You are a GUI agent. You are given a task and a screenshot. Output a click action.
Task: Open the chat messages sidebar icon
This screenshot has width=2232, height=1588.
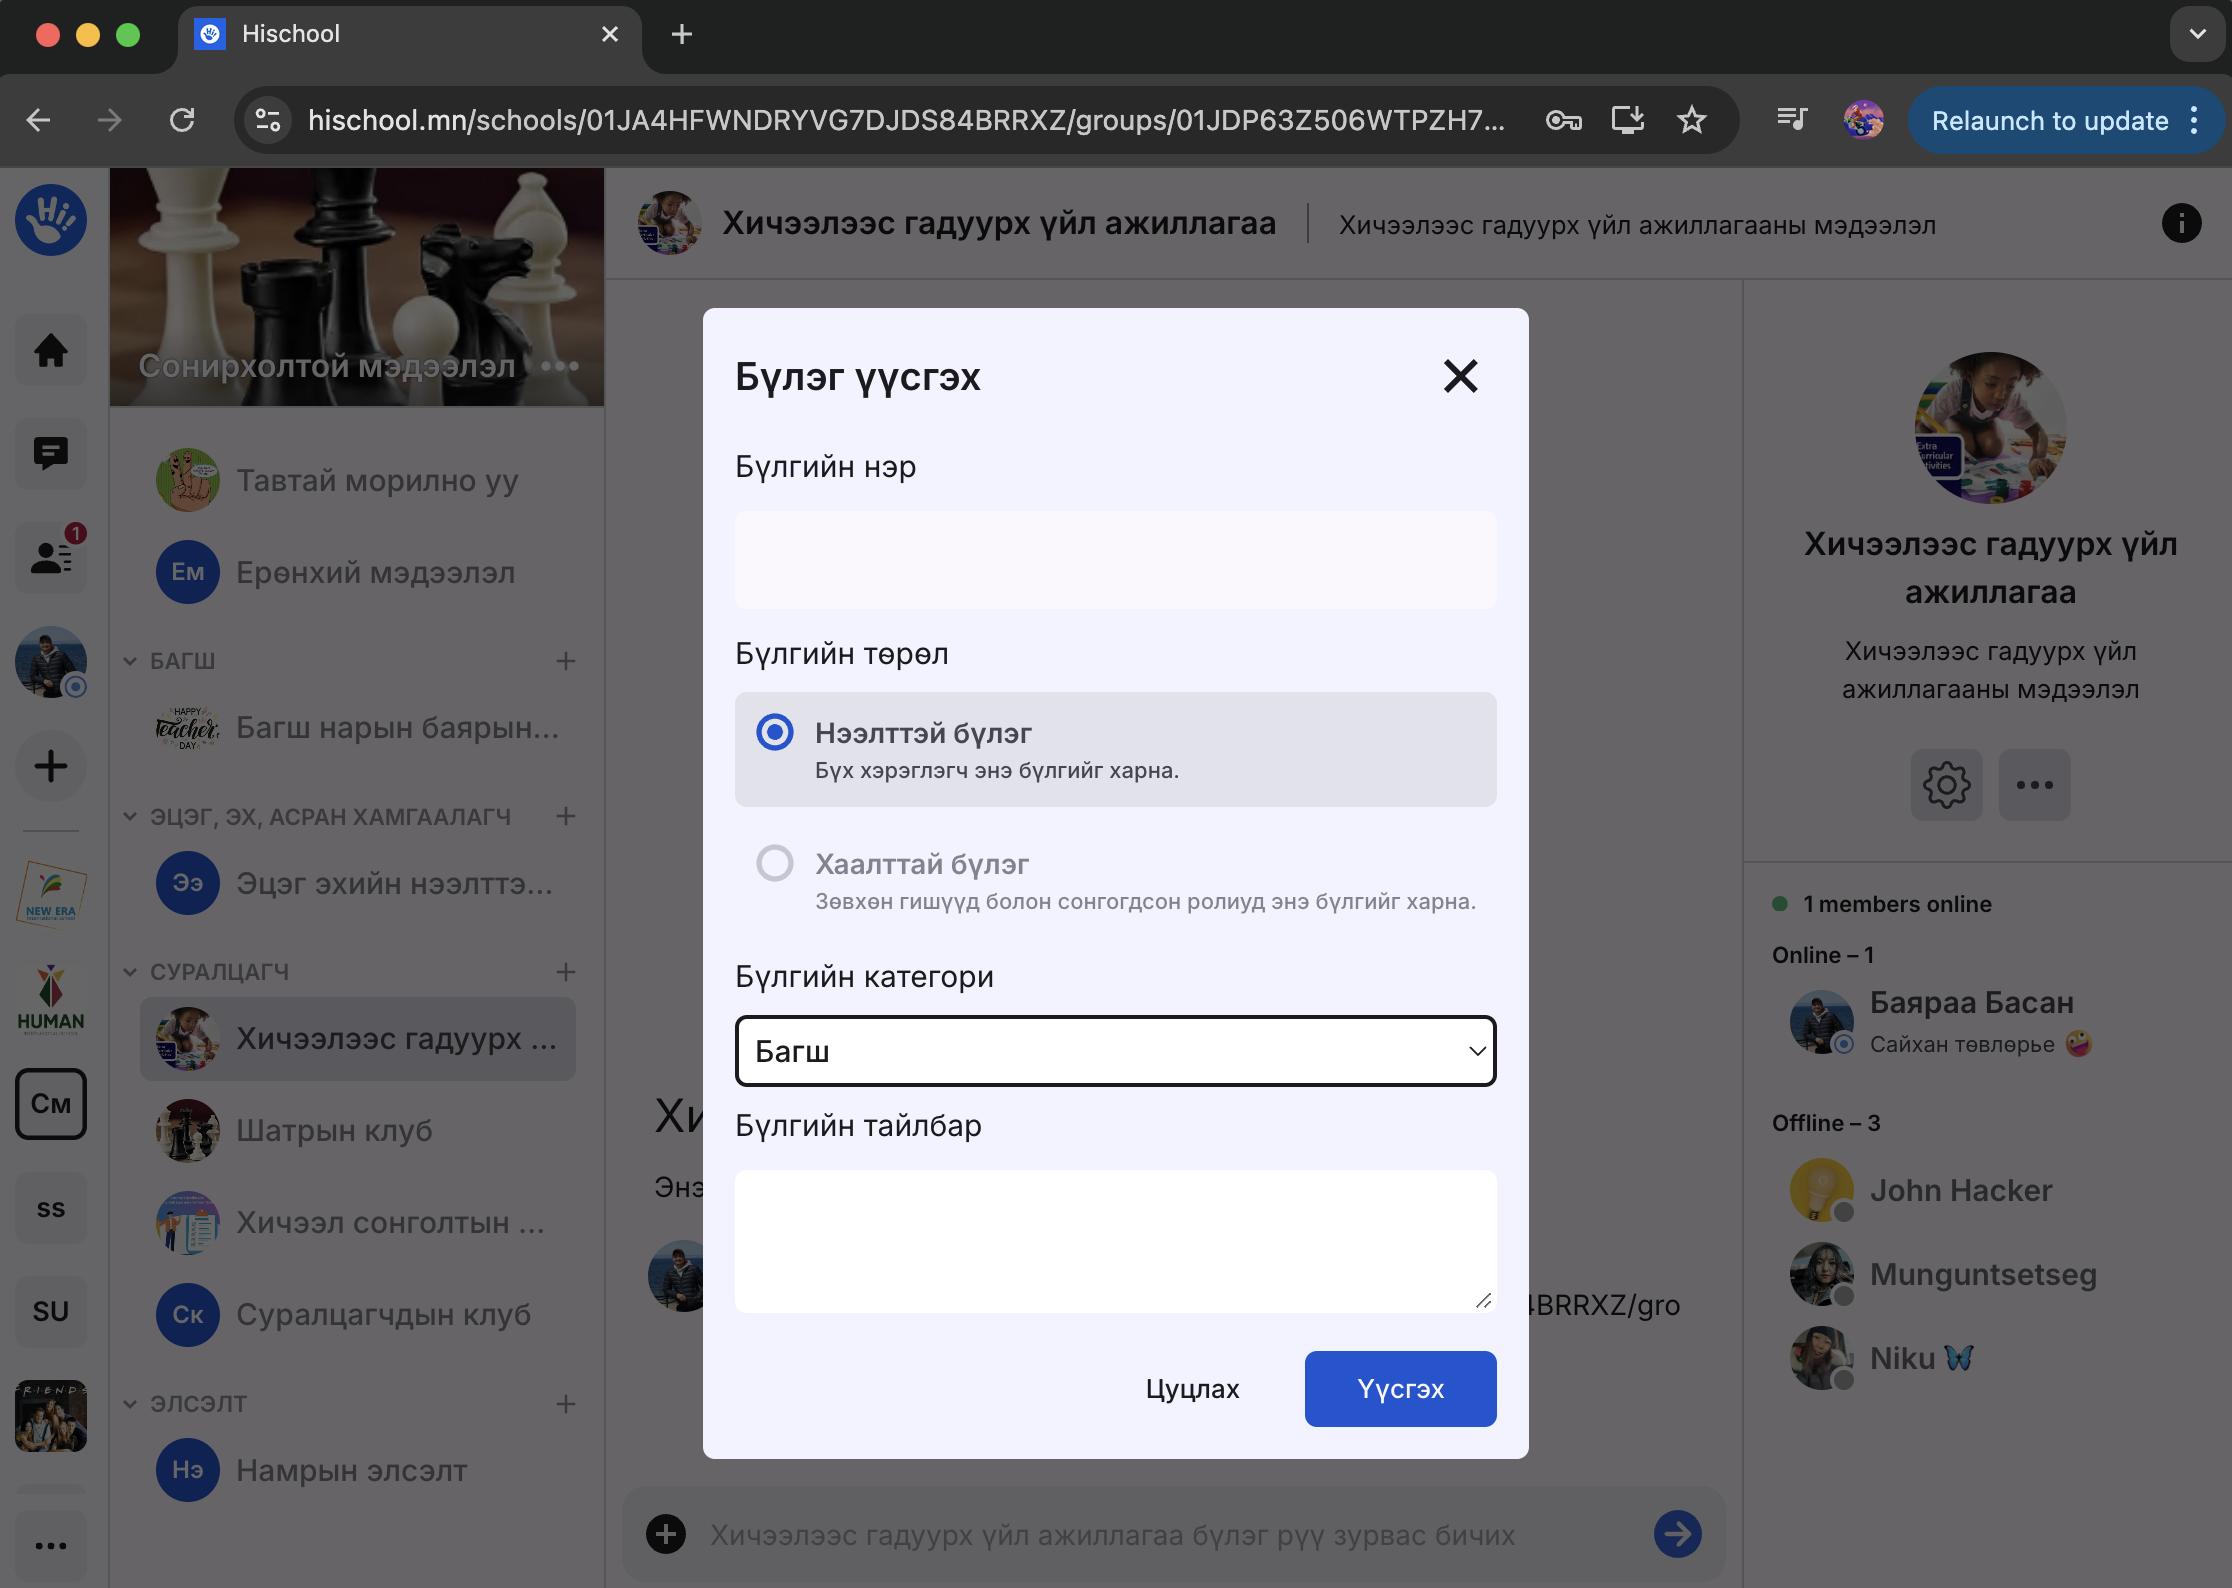click(x=50, y=454)
